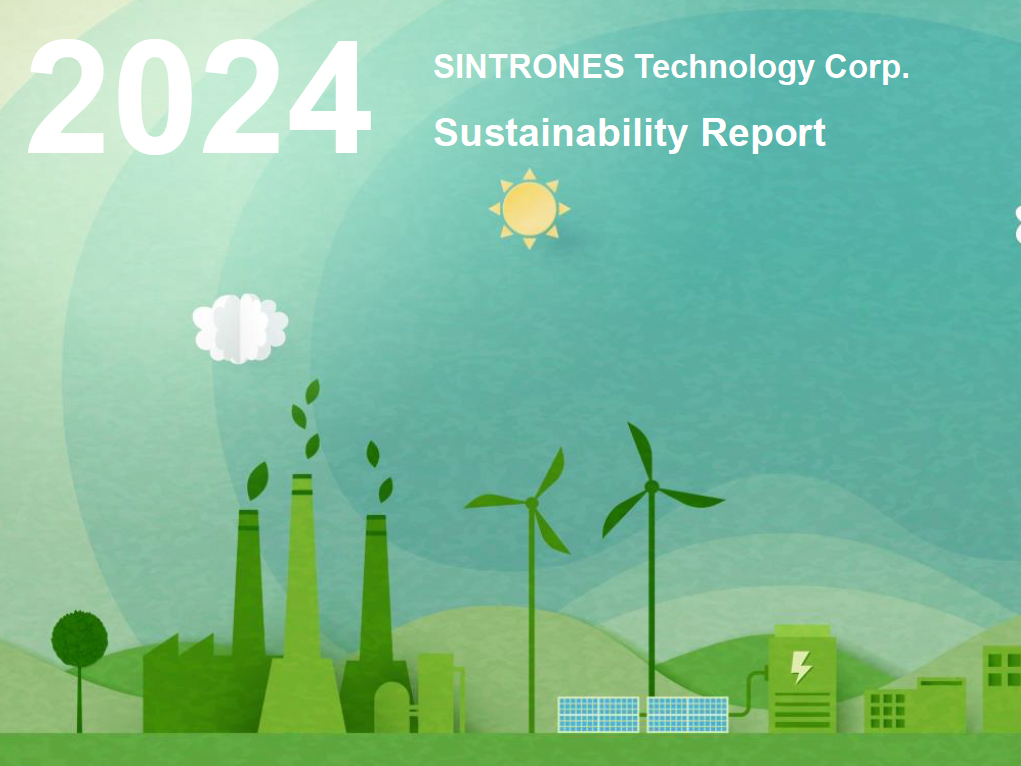Toggle the battery energy storage tower

[801, 680]
